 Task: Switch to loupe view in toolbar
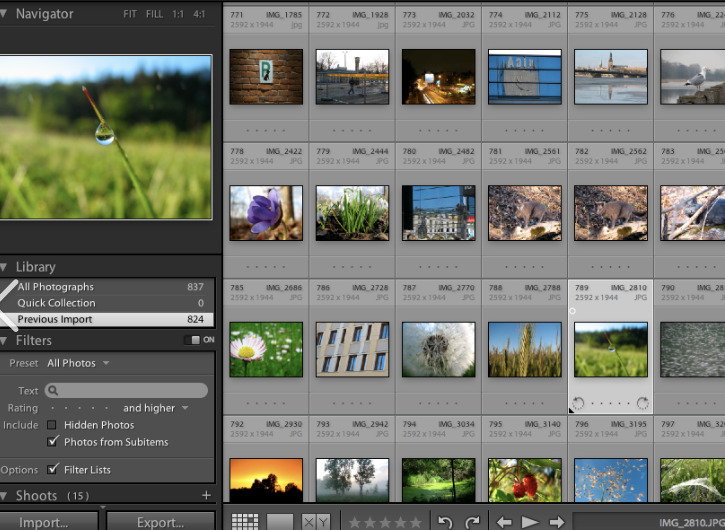pos(280,522)
